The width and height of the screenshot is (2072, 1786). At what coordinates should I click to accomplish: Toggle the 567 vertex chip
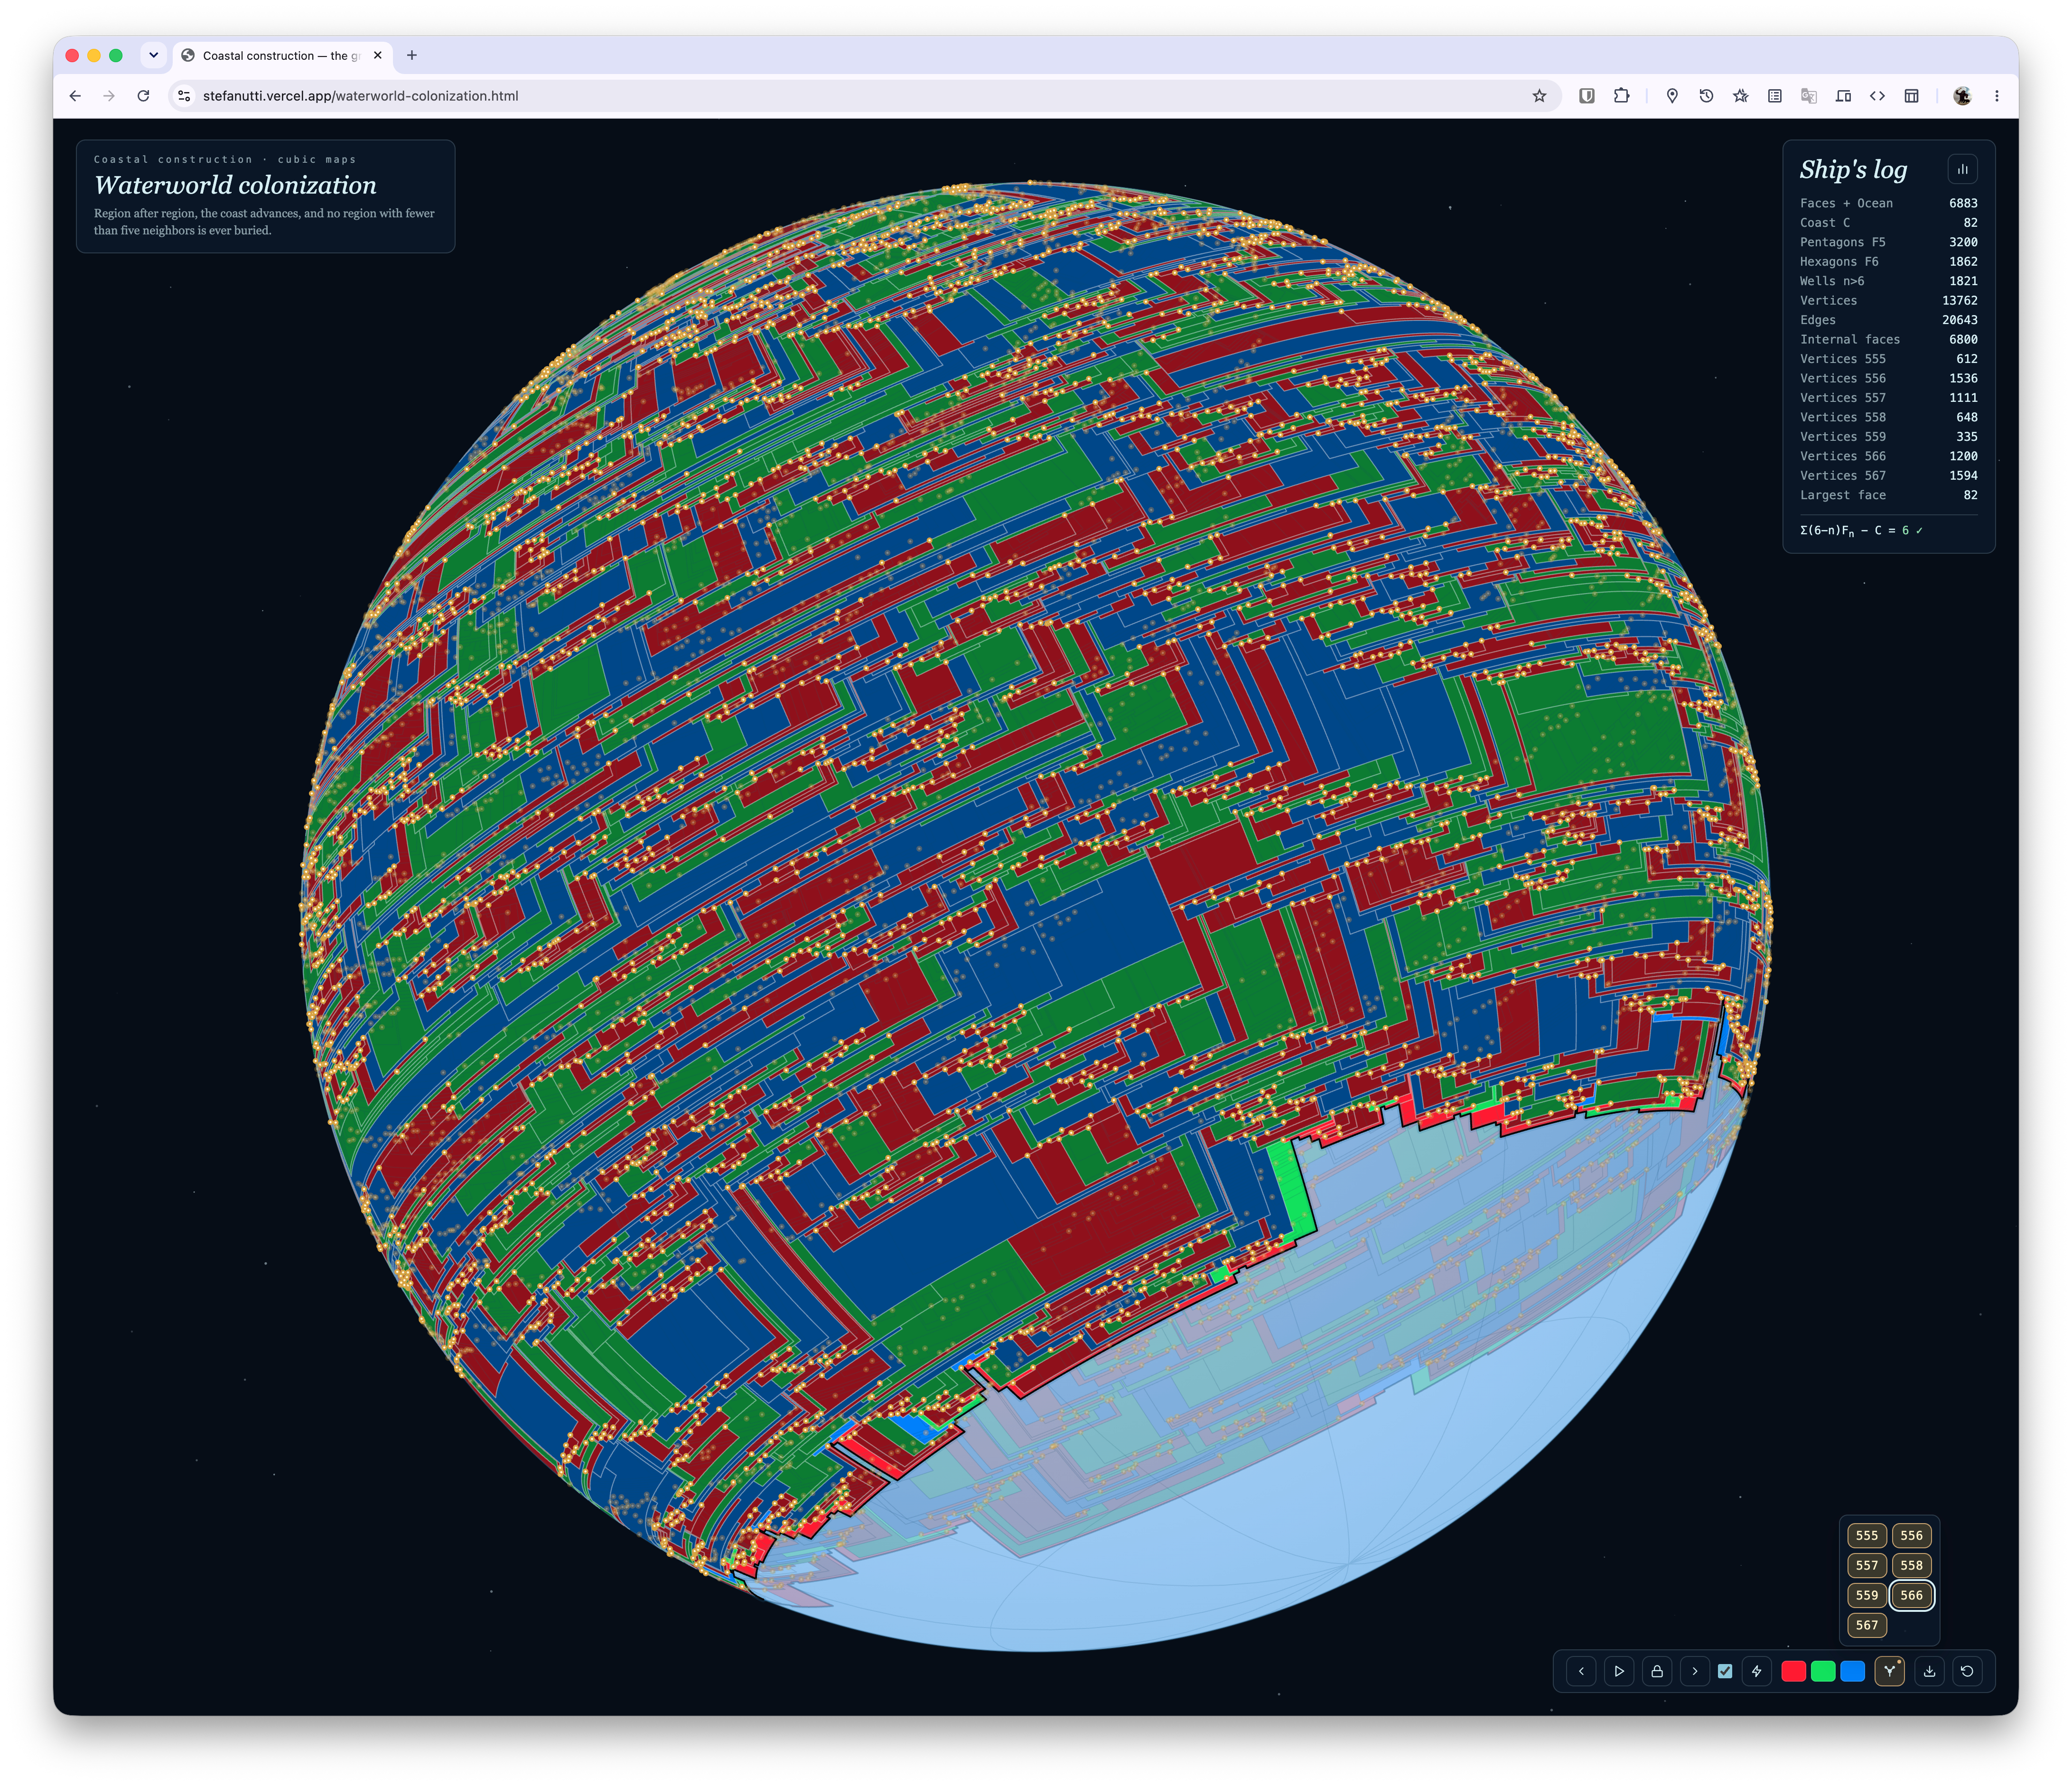1867,1625
